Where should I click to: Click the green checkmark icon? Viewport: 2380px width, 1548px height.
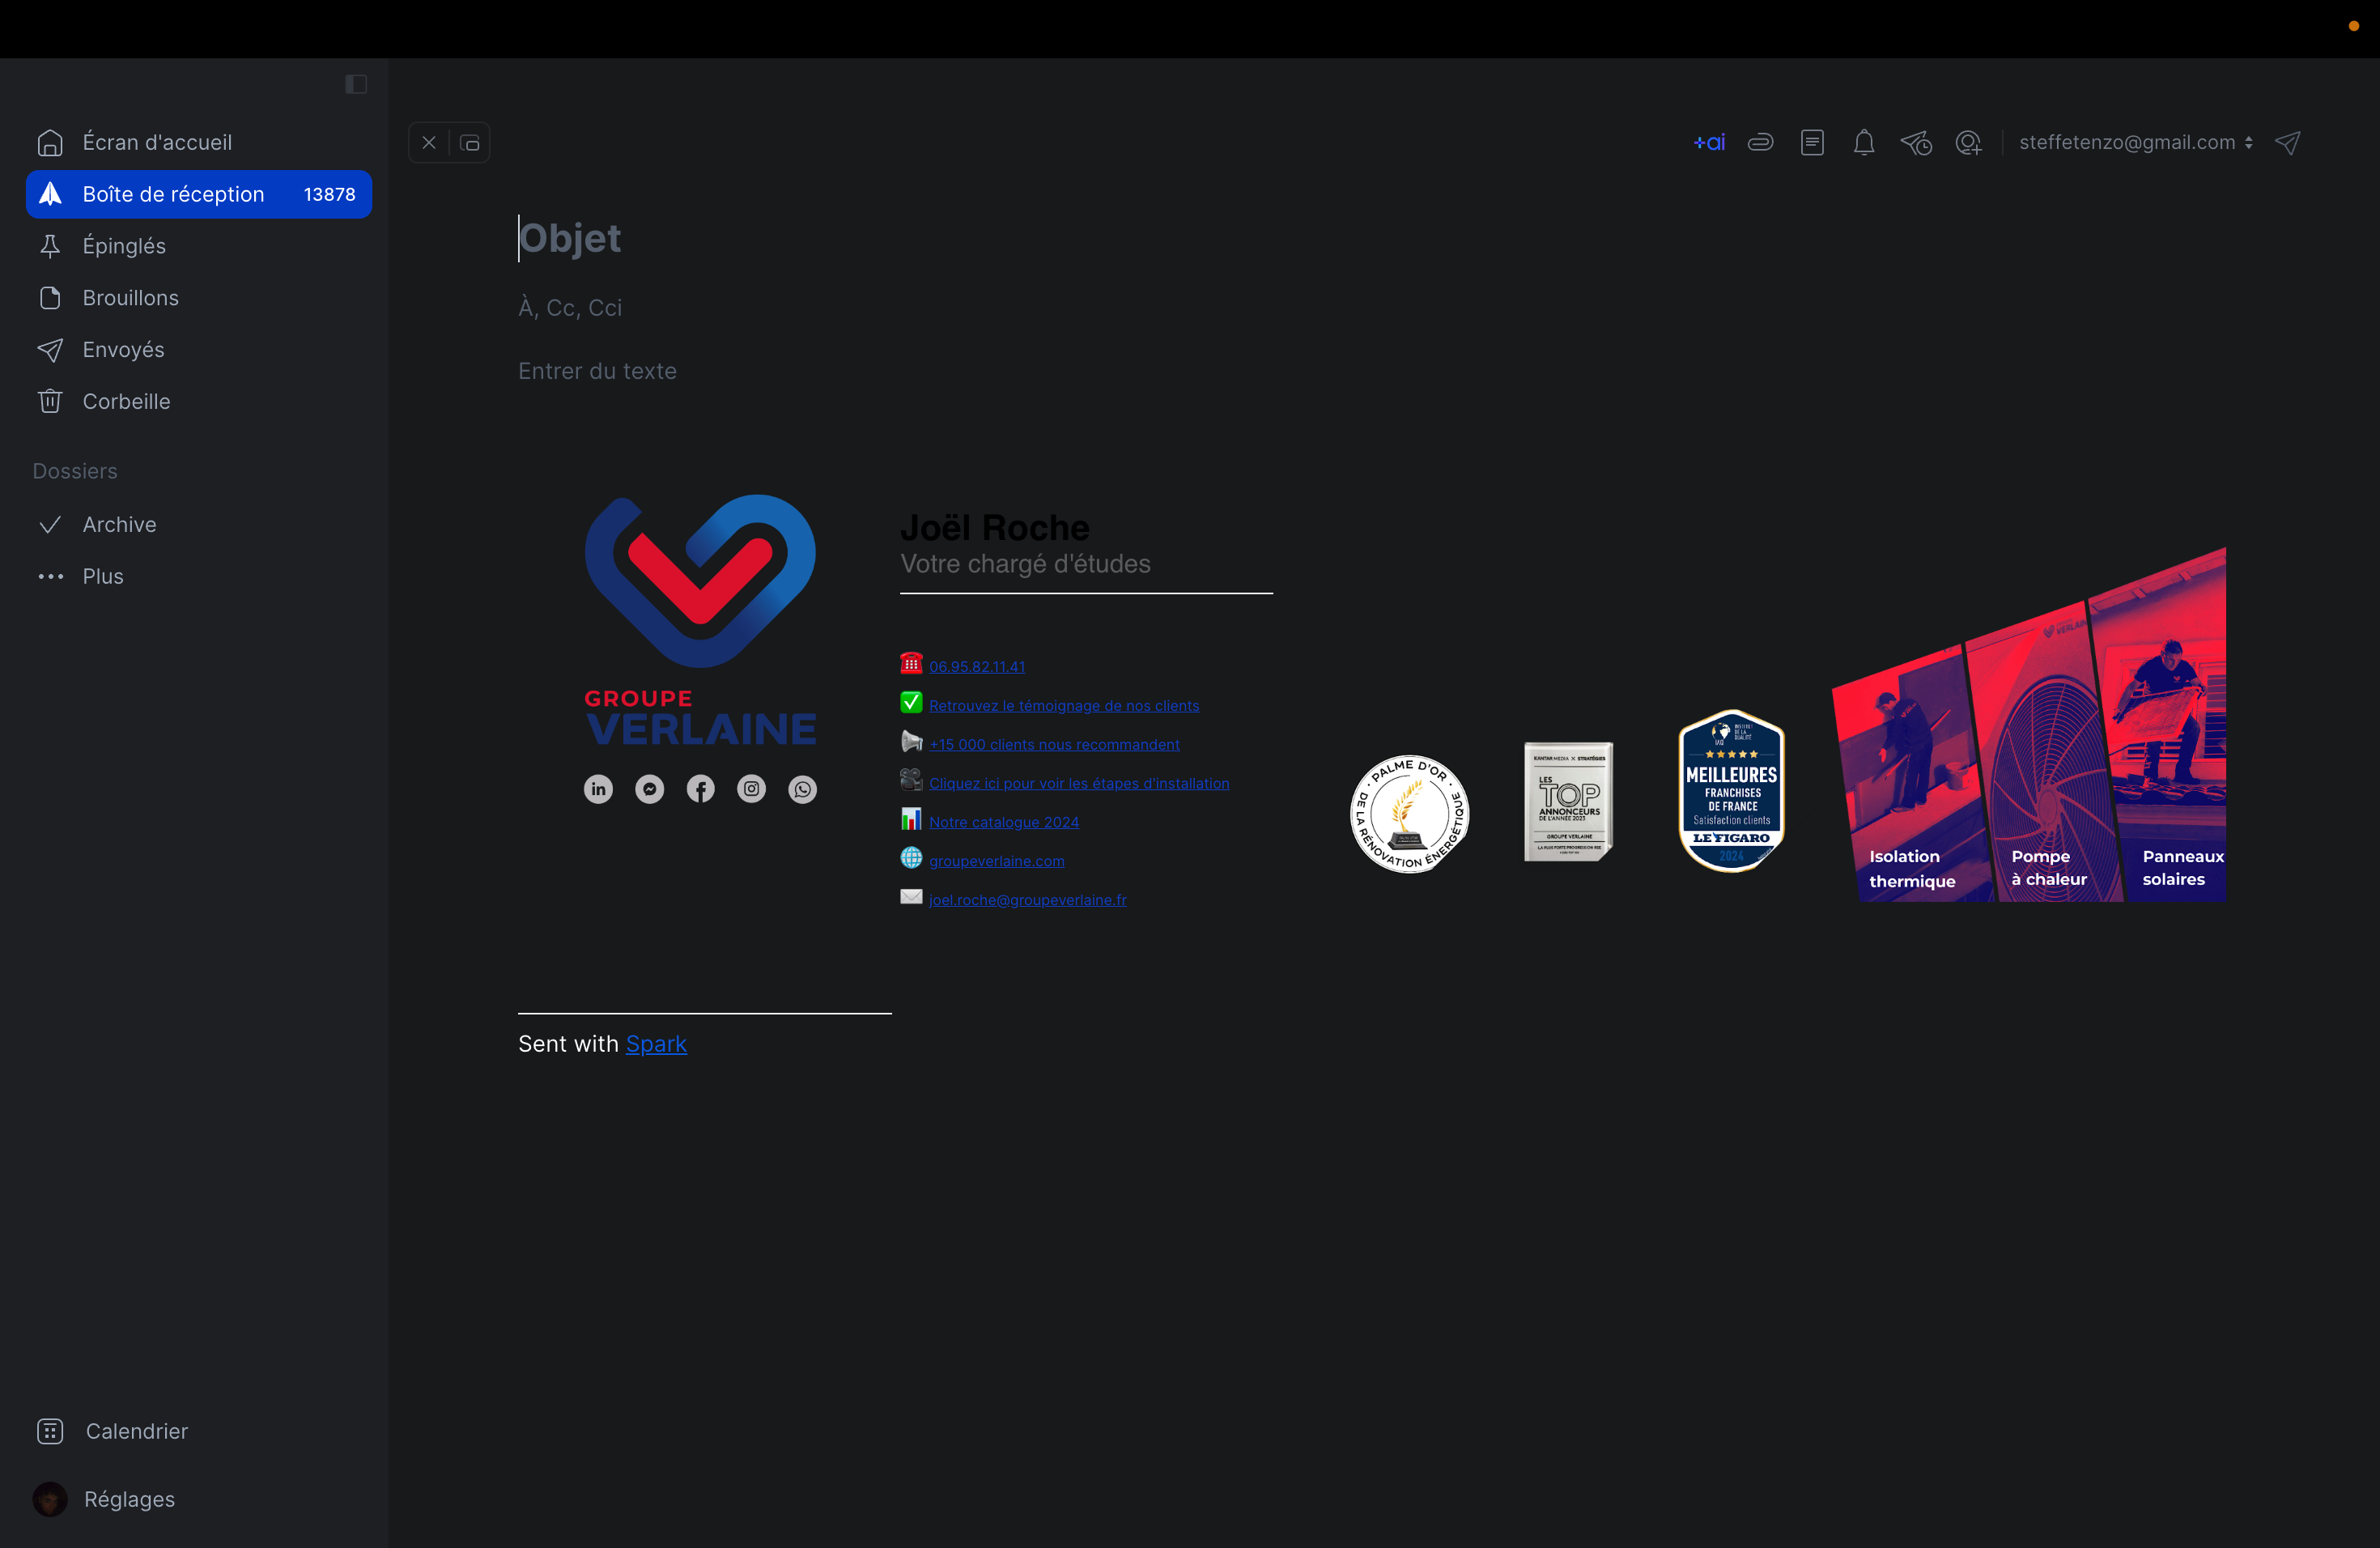(x=911, y=702)
